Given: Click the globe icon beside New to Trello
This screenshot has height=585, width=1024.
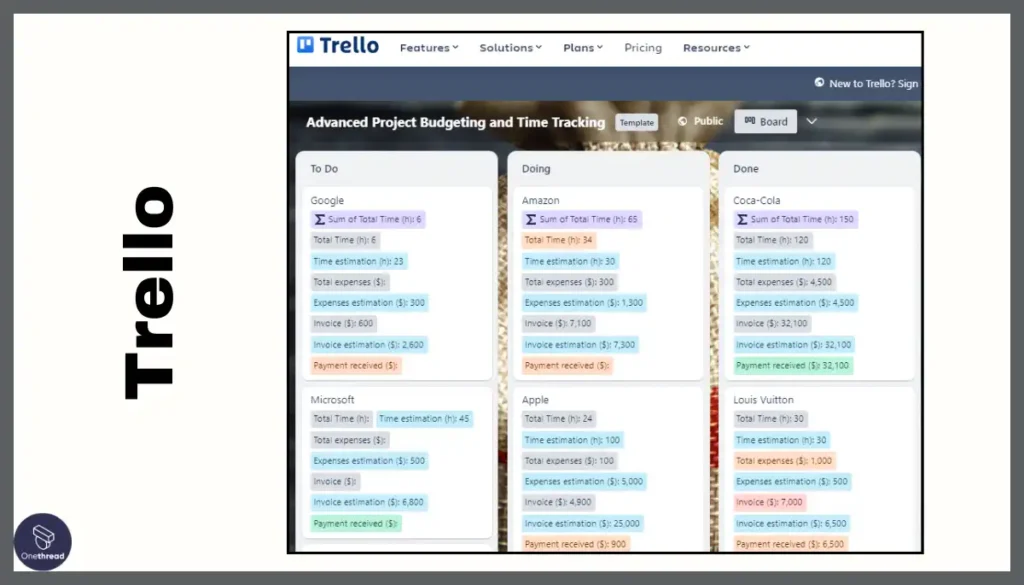Looking at the screenshot, I should pos(819,83).
